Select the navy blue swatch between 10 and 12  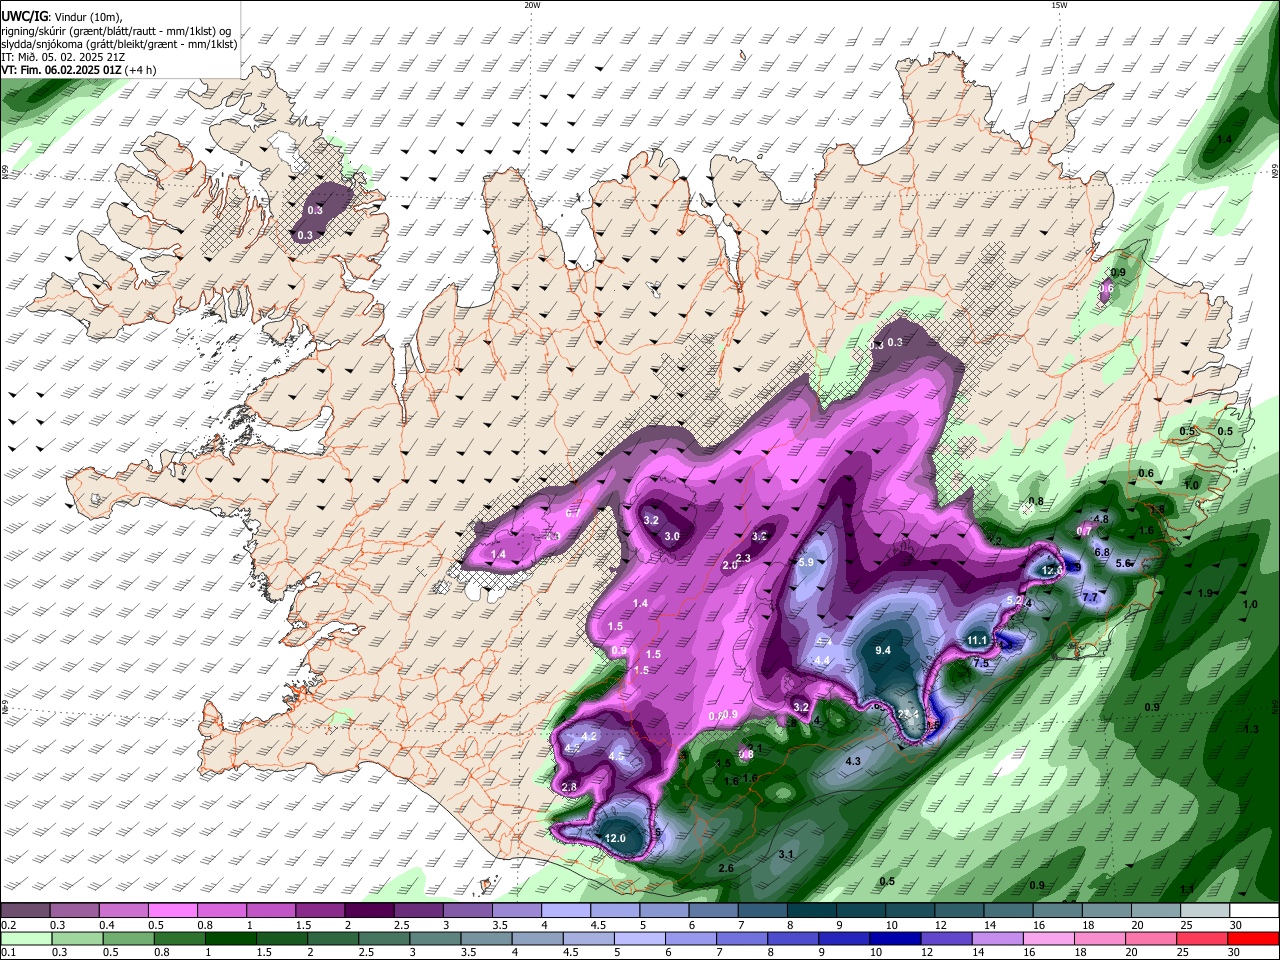pos(894,938)
